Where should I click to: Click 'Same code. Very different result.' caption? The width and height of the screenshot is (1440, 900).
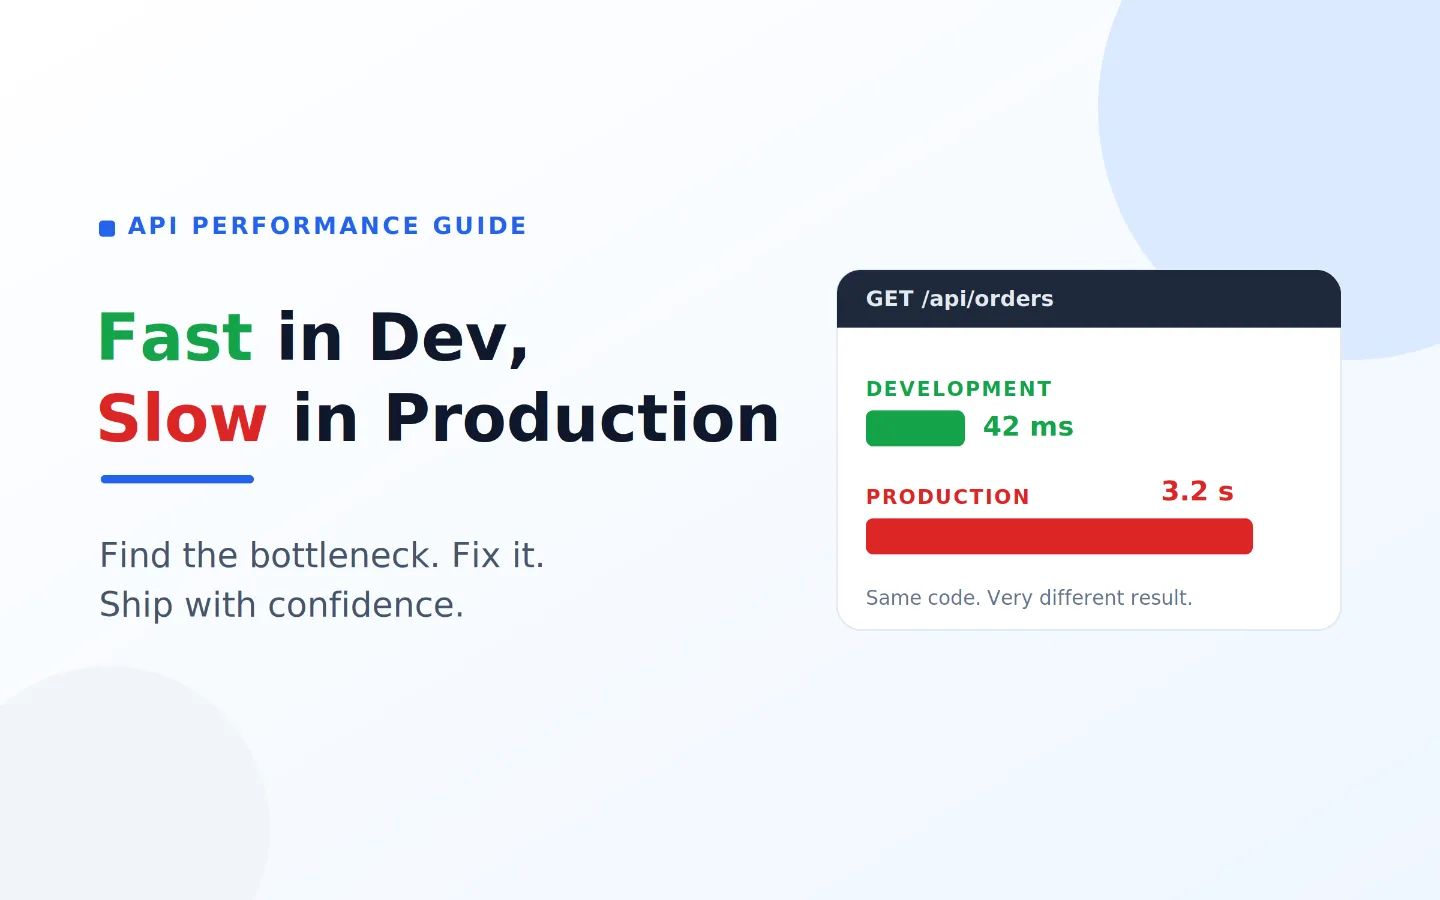(1029, 598)
